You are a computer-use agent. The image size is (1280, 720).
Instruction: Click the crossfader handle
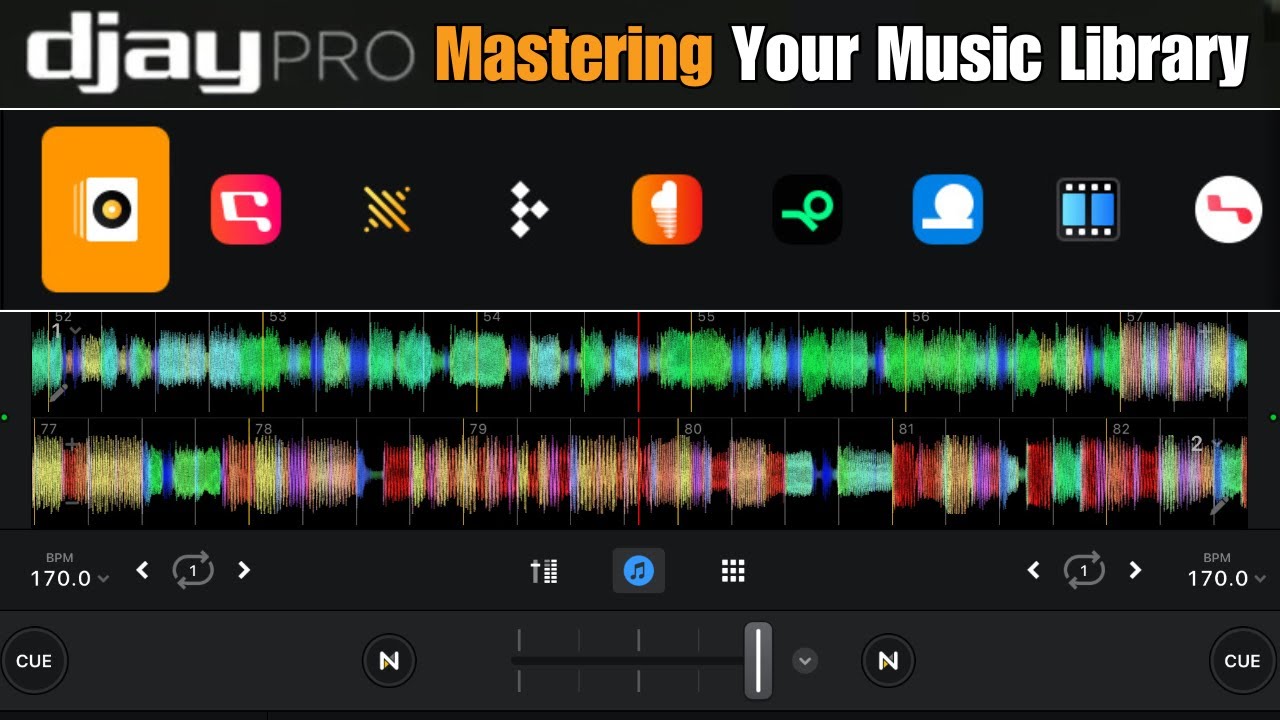pyautogui.click(x=758, y=660)
